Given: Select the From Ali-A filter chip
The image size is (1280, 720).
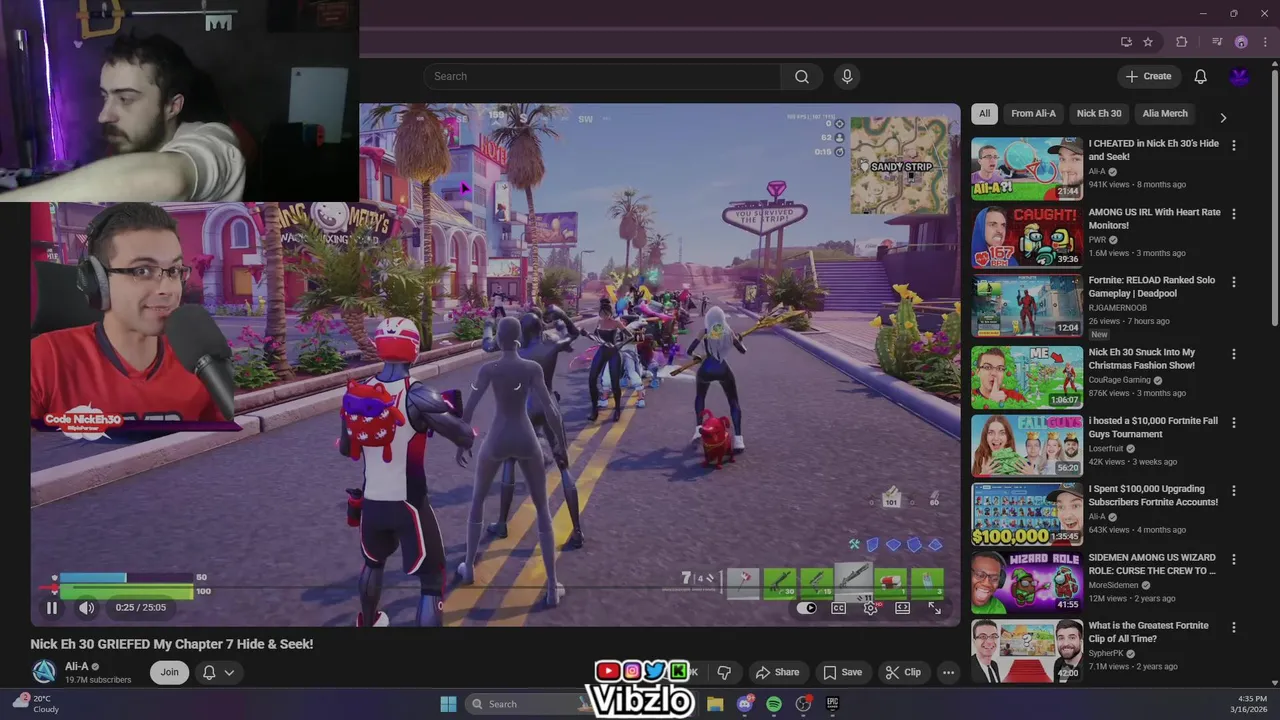Looking at the screenshot, I should coord(1033,113).
